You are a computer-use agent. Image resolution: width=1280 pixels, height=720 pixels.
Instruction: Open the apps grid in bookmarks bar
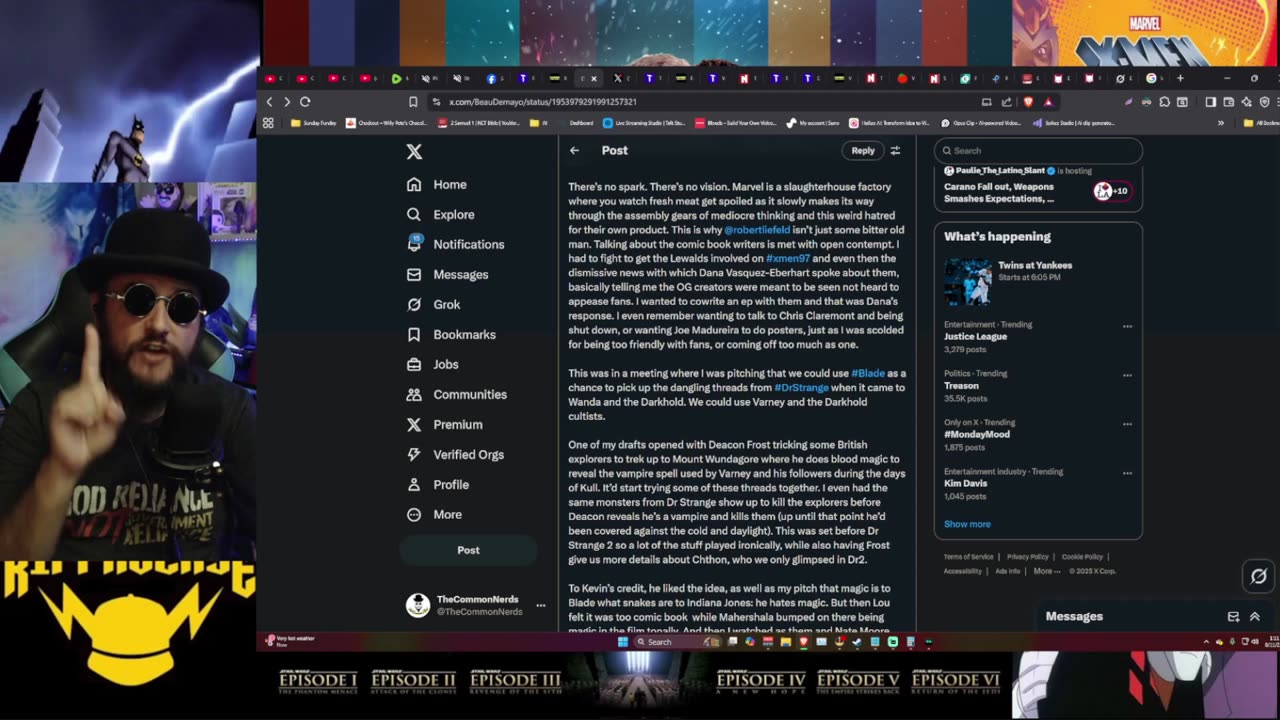[268, 123]
